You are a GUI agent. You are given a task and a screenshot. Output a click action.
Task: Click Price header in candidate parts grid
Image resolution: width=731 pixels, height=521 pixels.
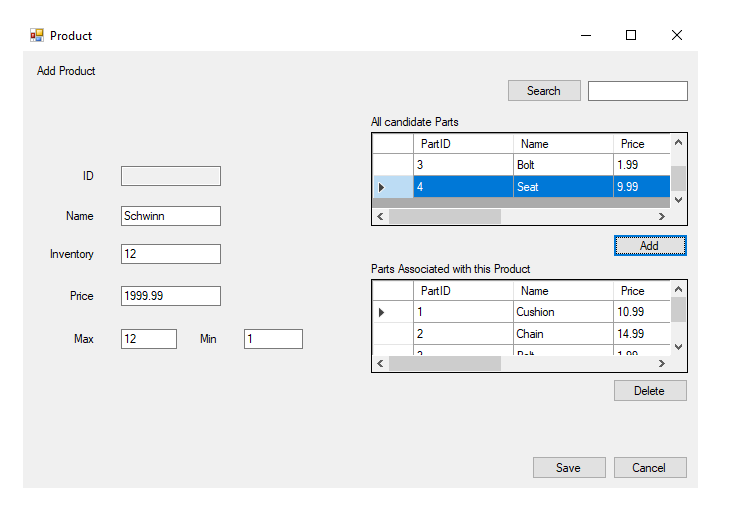[x=641, y=144]
